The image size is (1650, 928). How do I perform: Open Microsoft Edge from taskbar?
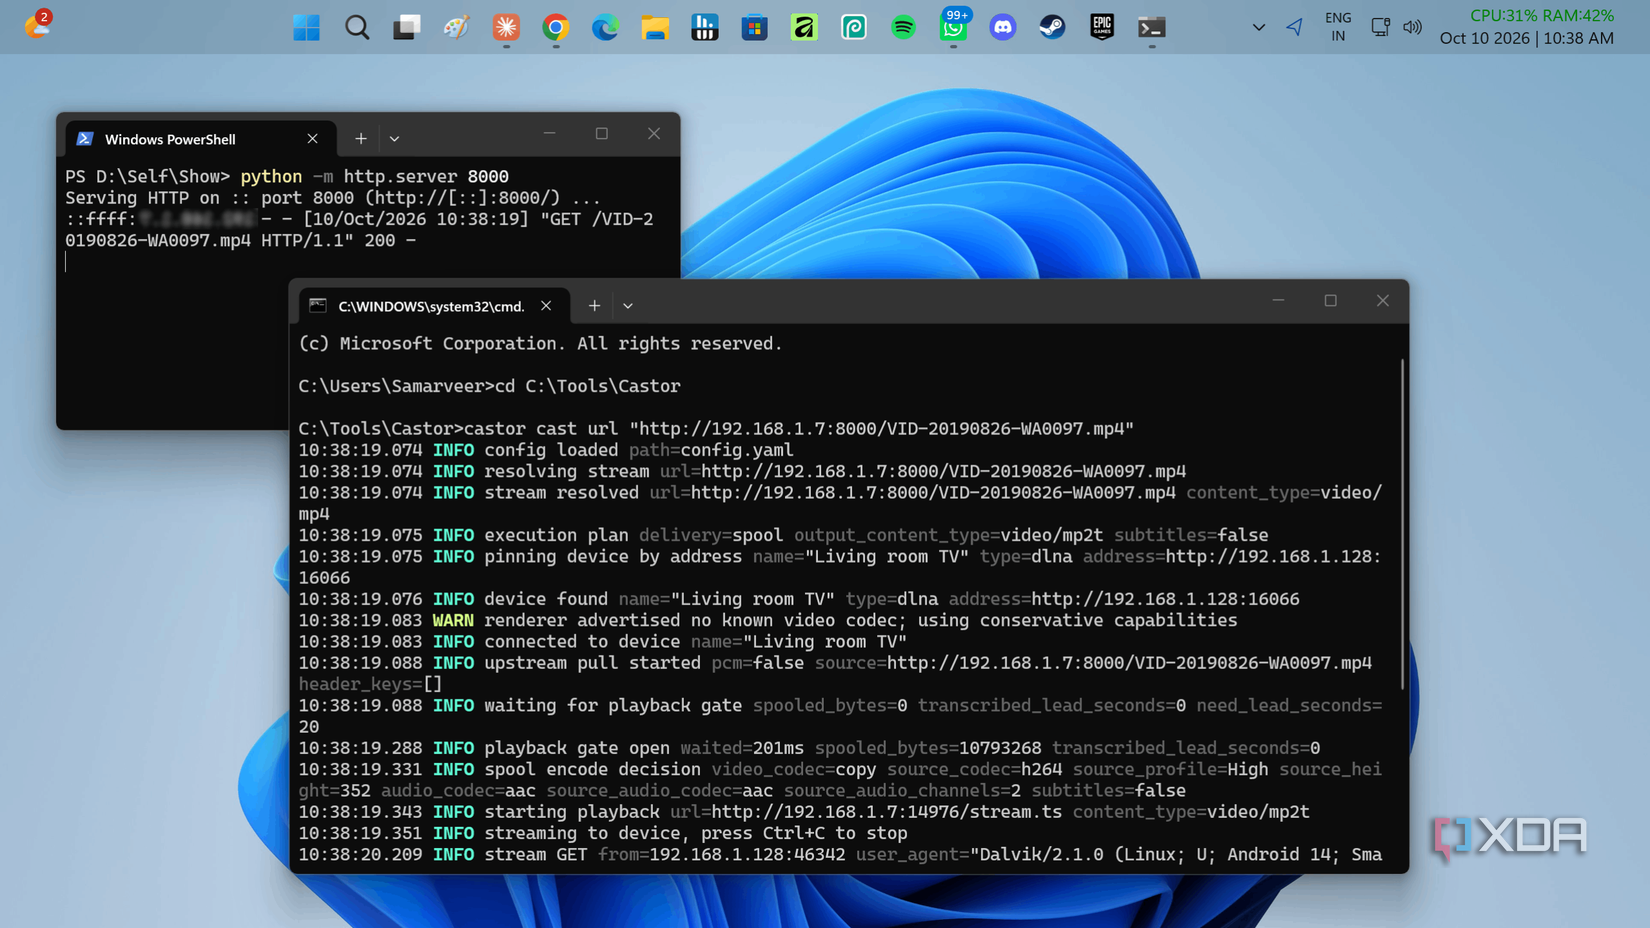pyautogui.click(x=605, y=27)
